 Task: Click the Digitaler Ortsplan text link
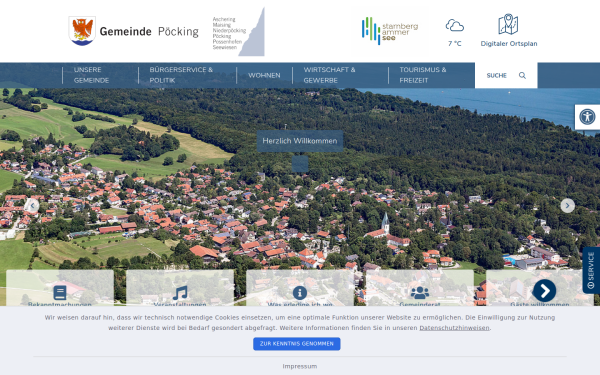point(509,44)
